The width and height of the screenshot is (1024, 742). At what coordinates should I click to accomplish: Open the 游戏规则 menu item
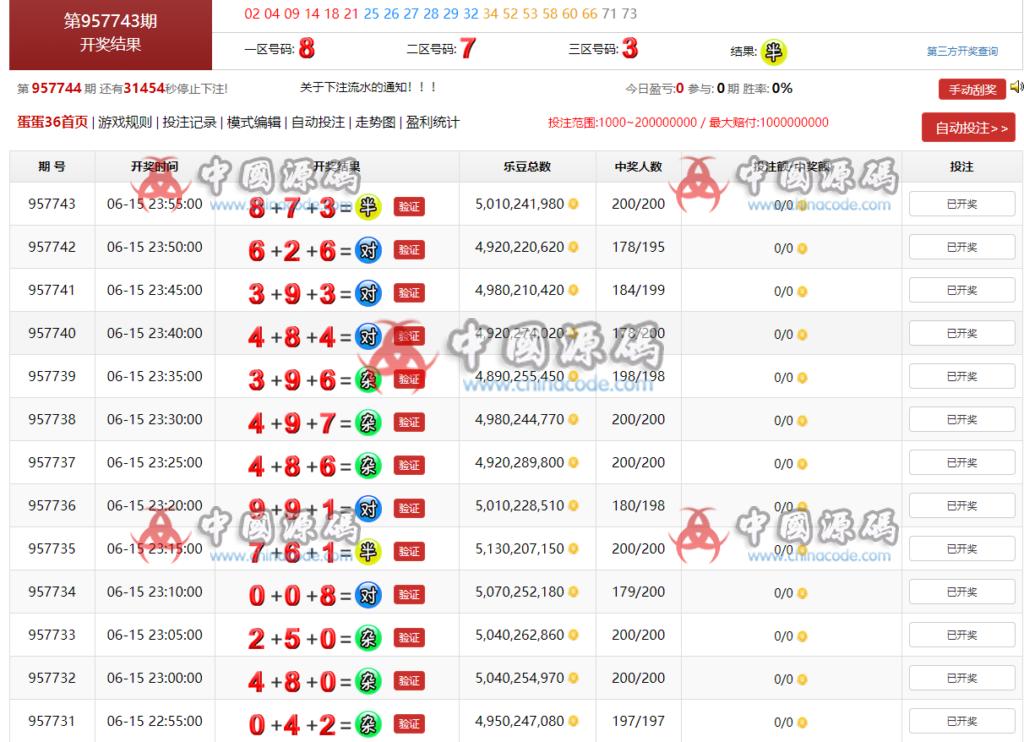(x=125, y=122)
